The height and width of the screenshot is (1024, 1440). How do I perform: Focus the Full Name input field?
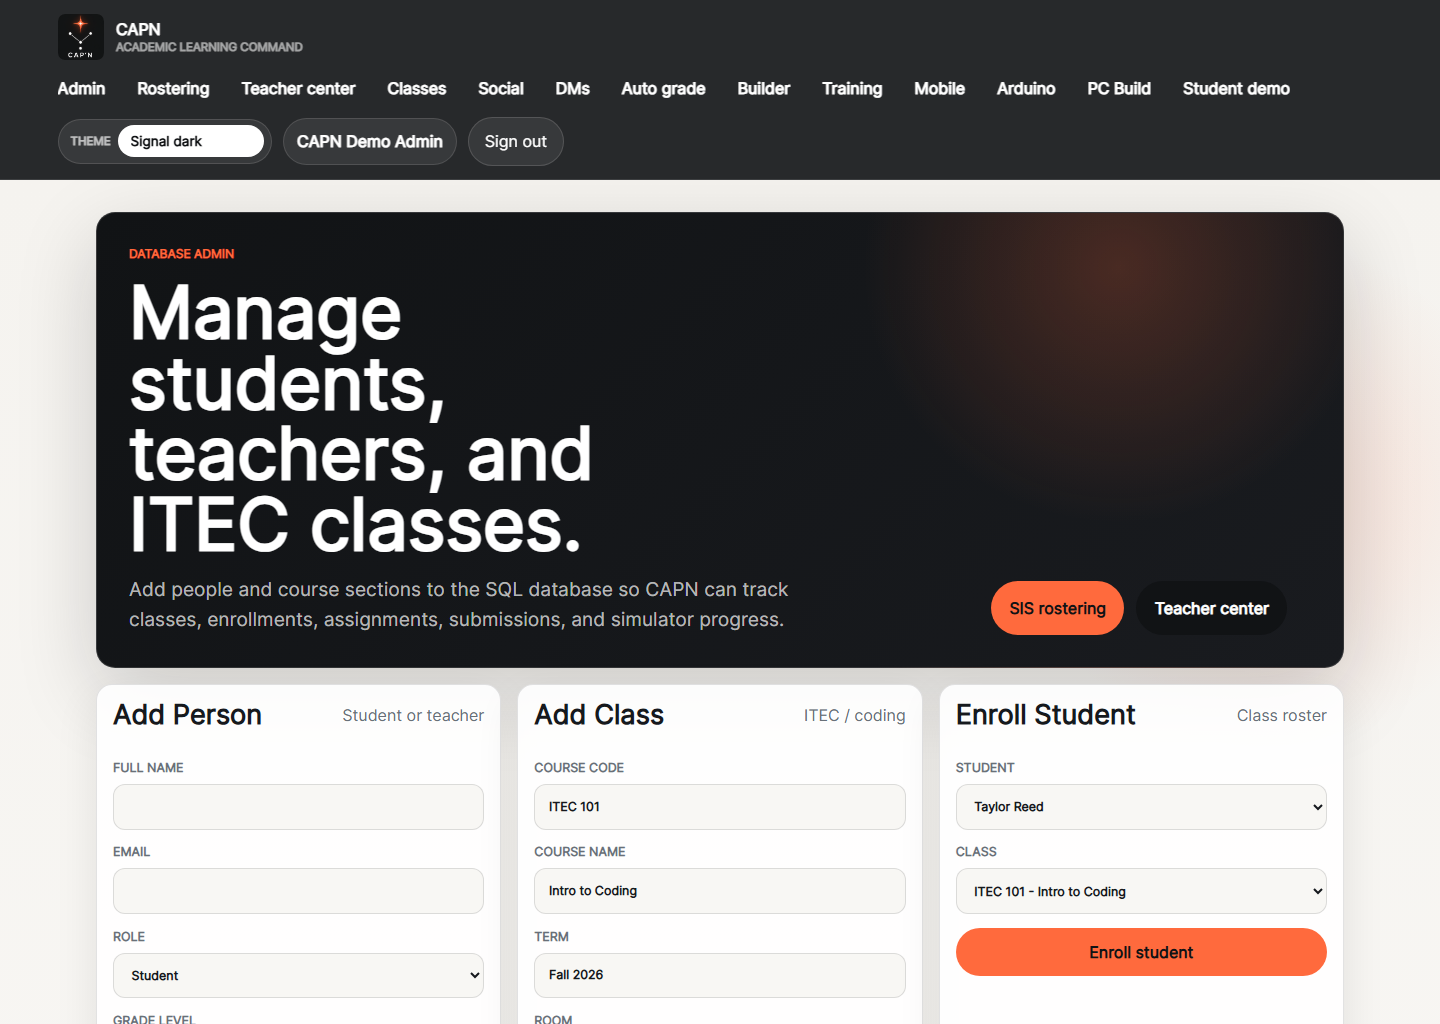tap(298, 807)
